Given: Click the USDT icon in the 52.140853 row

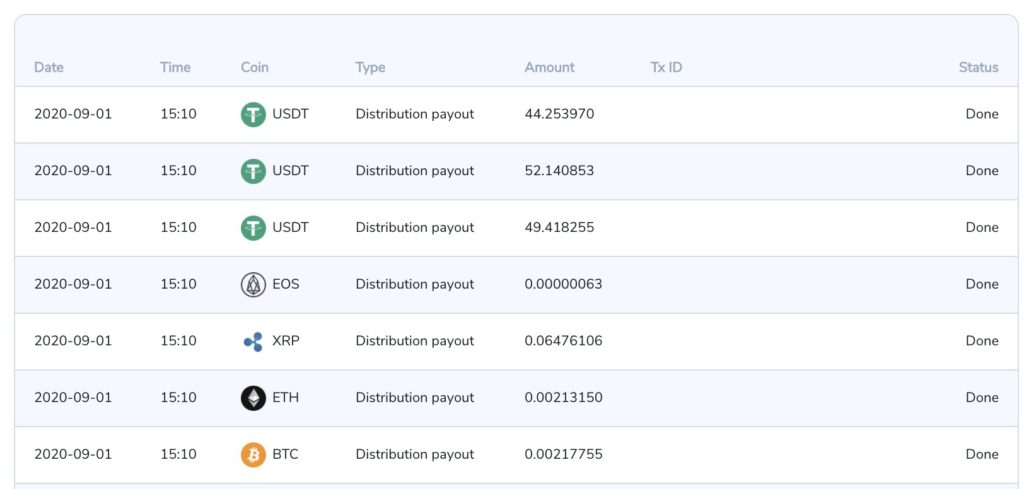Looking at the screenshot, I should (253, 171).
